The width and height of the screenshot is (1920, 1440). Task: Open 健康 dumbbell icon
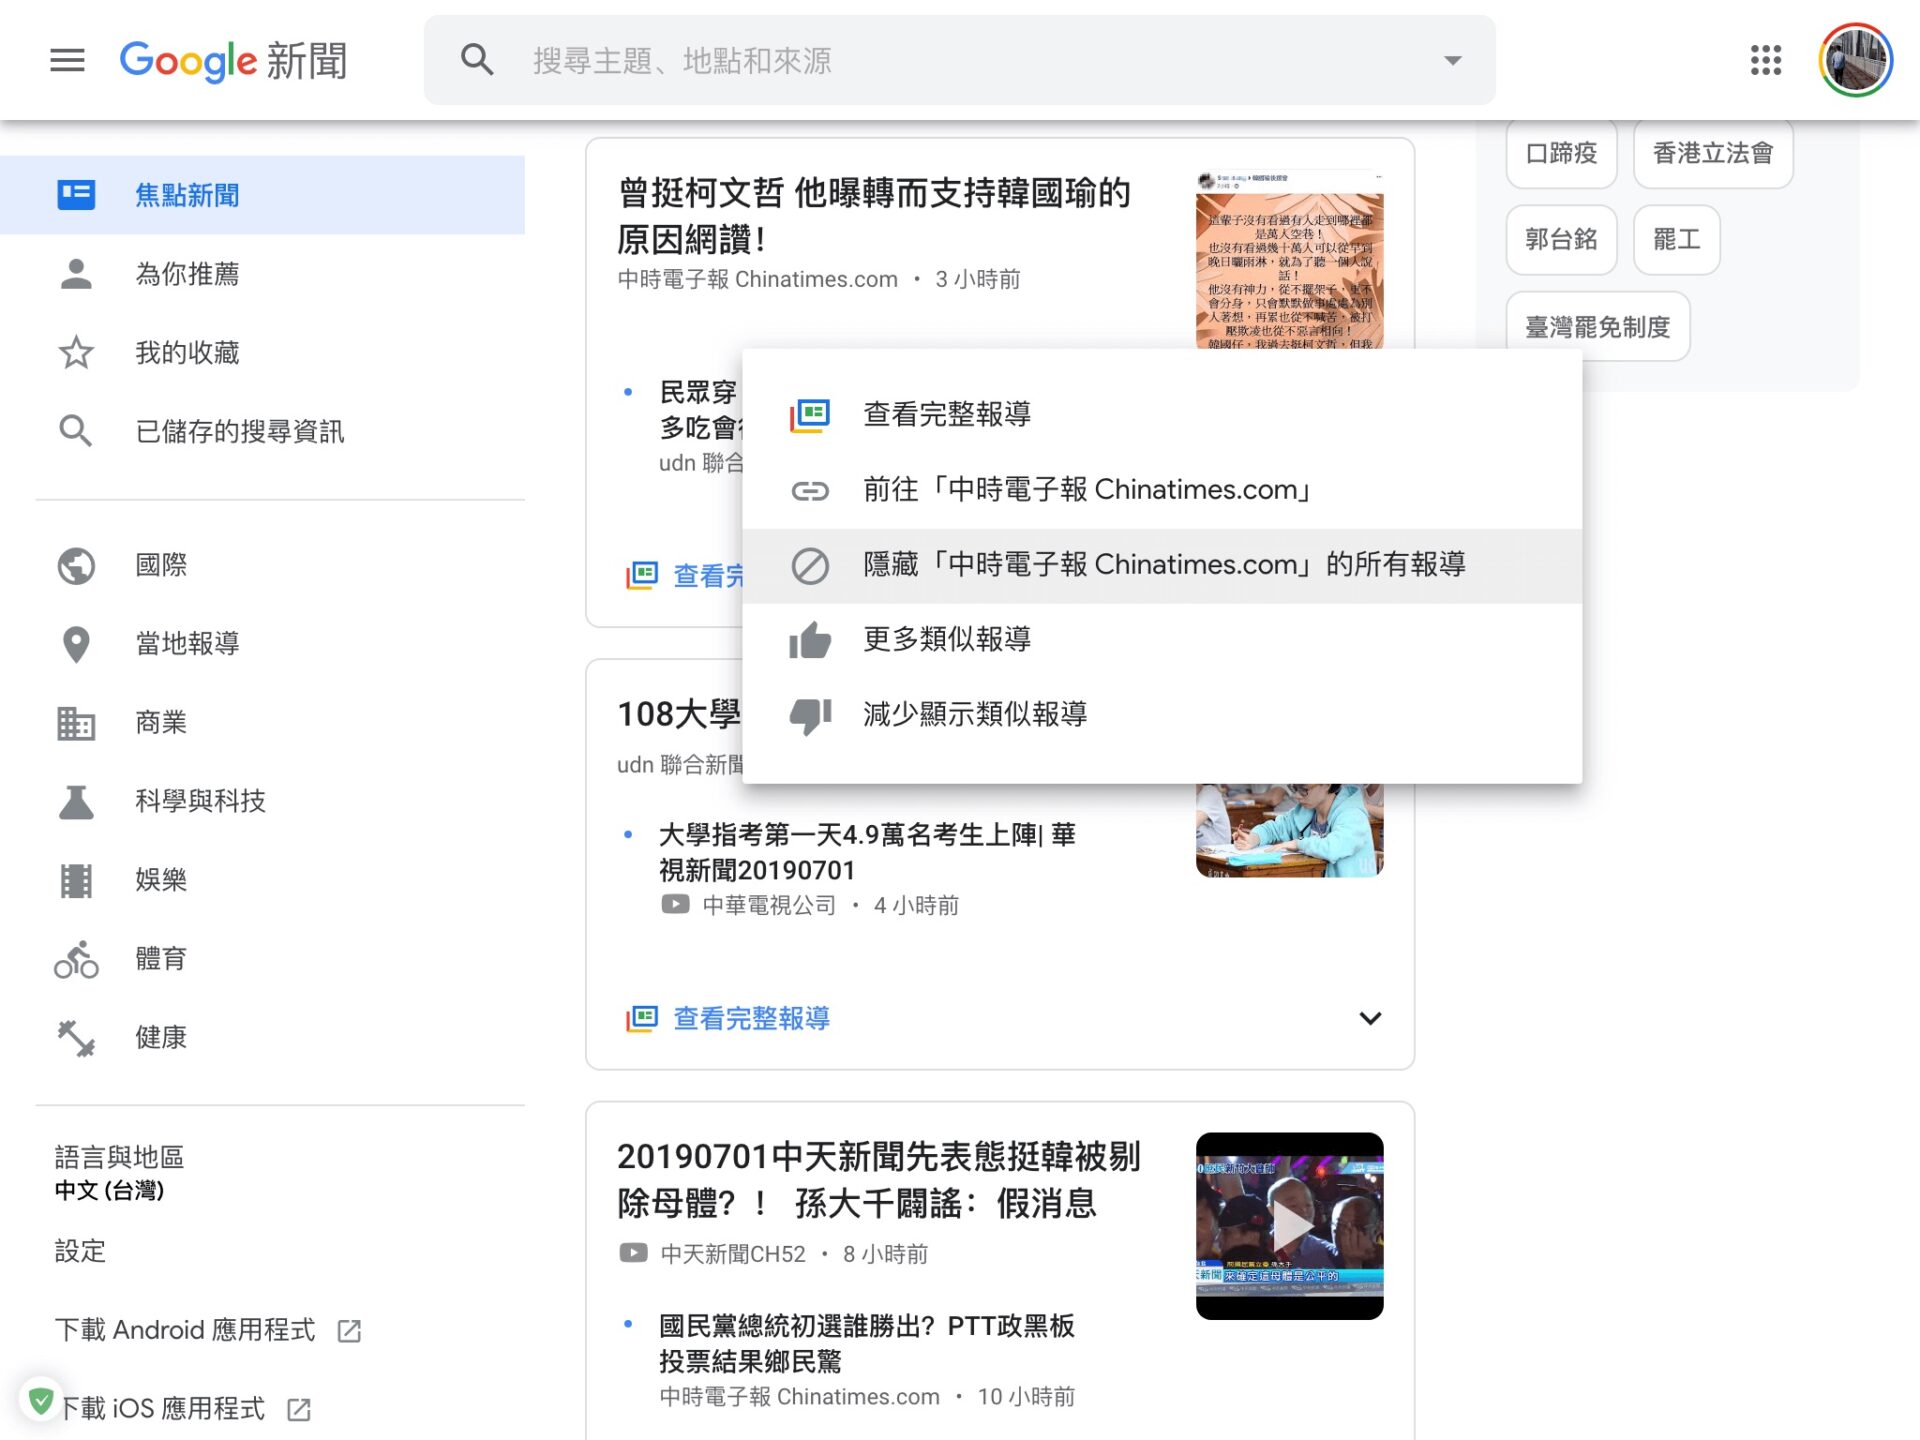click(x=76, y=1038)
